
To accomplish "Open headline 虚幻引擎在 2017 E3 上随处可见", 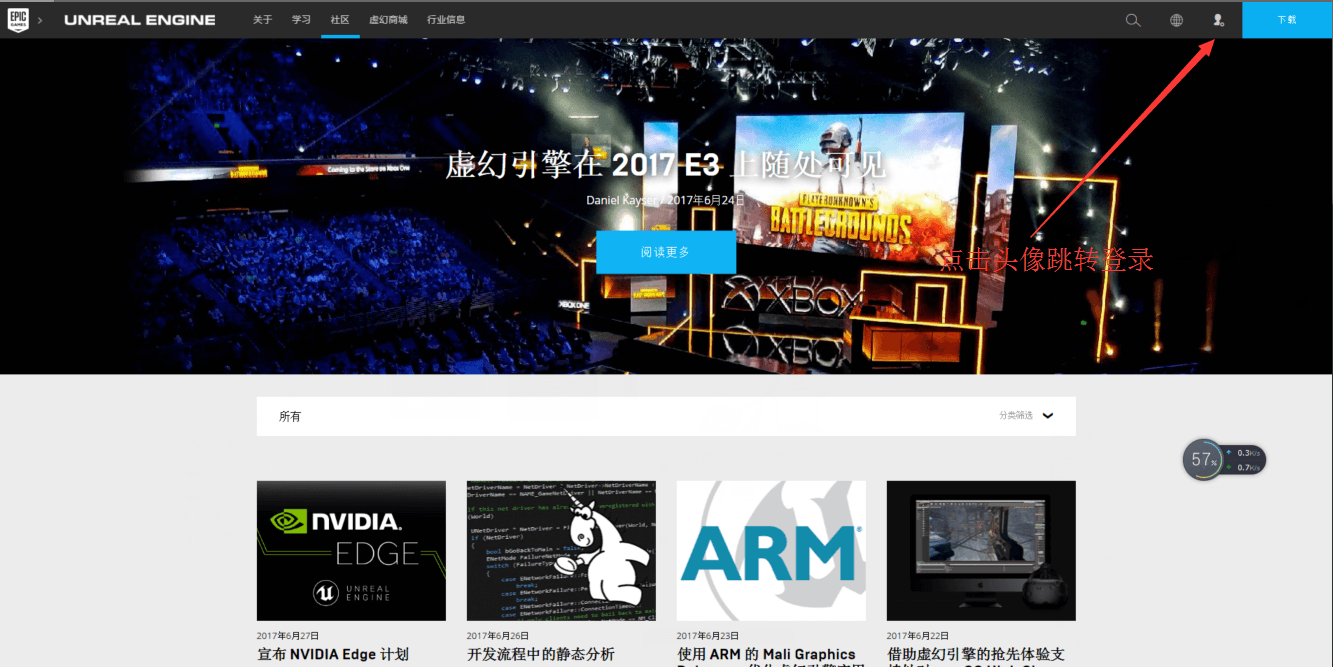I will pyautogui.click(x=666, y=165).
